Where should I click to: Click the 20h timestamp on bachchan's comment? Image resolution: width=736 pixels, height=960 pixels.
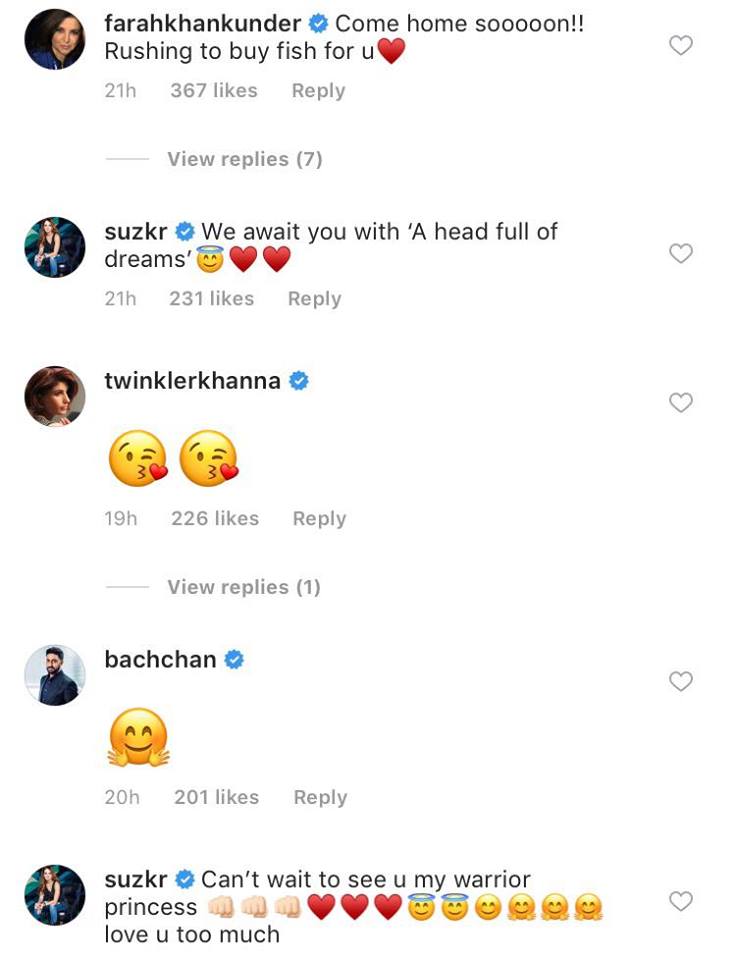click(x=121, y=797)
